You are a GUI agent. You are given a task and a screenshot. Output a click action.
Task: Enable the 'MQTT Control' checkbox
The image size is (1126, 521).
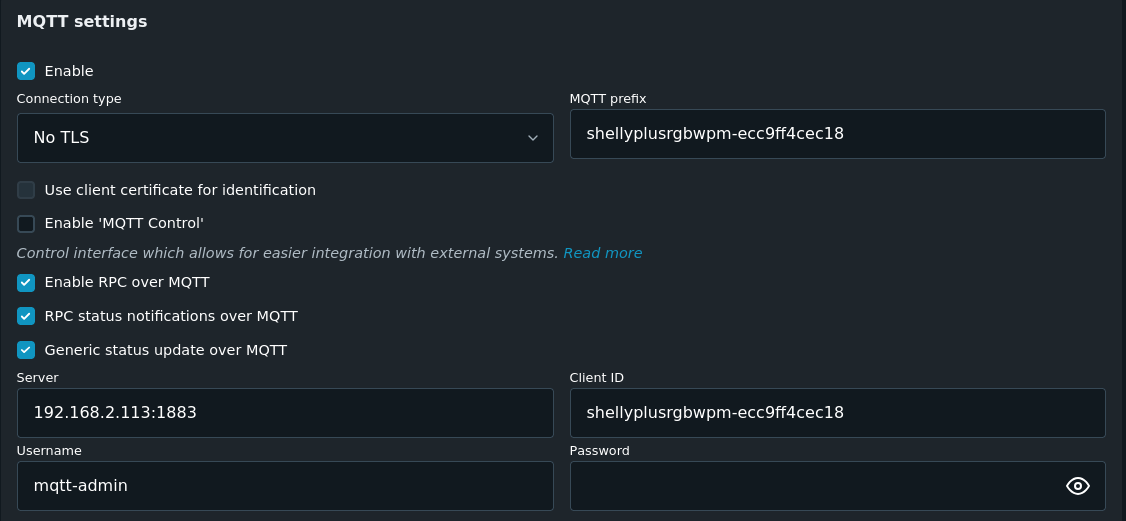(26, 223)
